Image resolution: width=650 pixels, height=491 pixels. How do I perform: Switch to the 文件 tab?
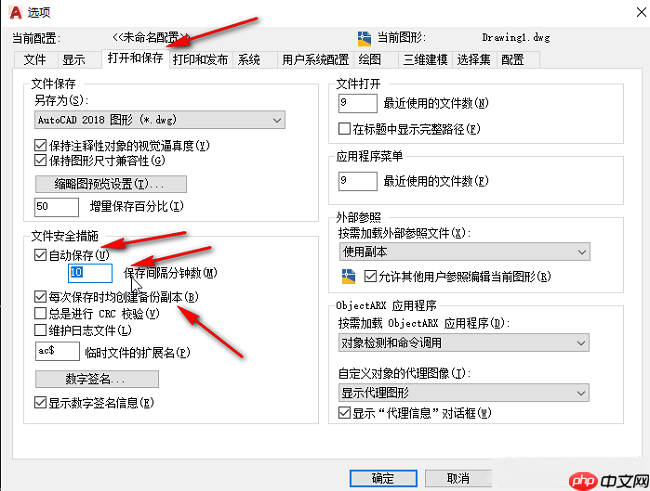tap(35, 60)
